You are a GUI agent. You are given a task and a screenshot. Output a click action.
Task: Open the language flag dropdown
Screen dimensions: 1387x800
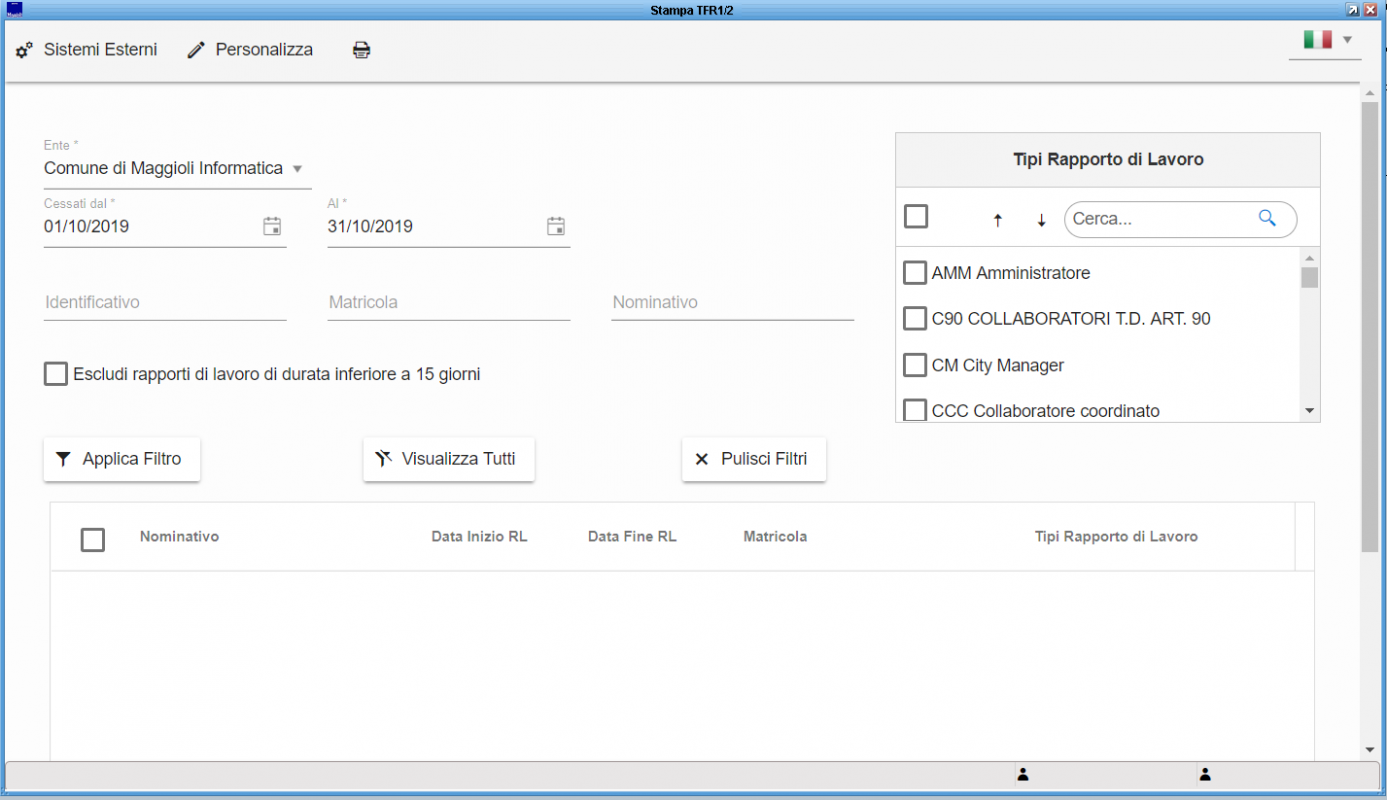click(x=1326, y=40)
